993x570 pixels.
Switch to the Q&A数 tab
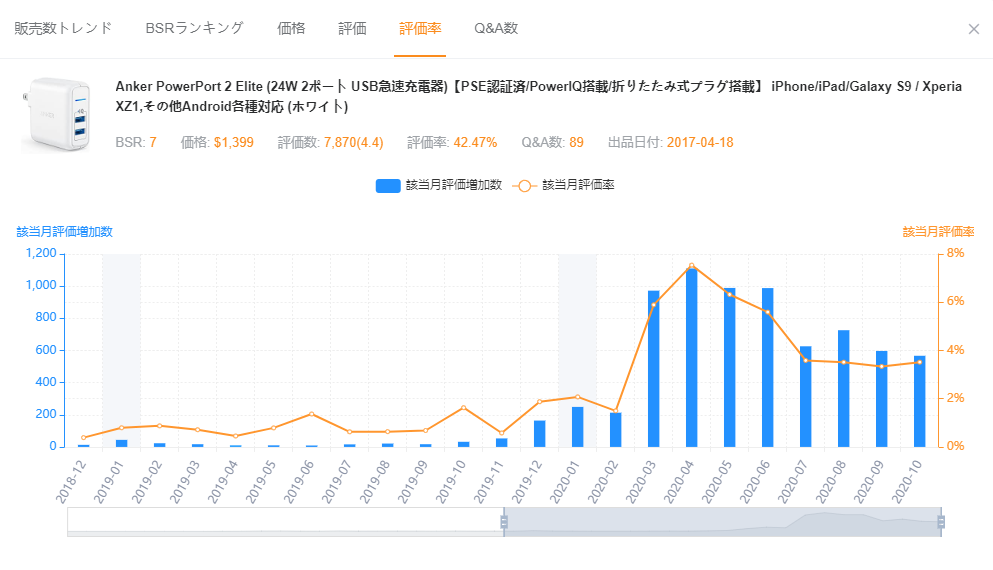[x=496, y=28]
